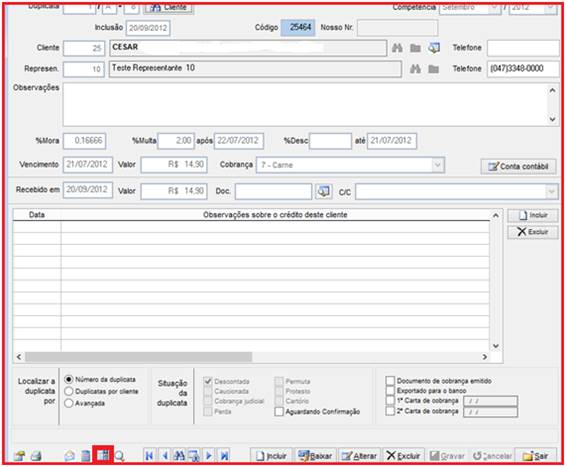The width and height of the screenshot is (566, 467).
Task: Toggle Descontada checkbox
Action: pyautogui.click(x=208, y=381)
